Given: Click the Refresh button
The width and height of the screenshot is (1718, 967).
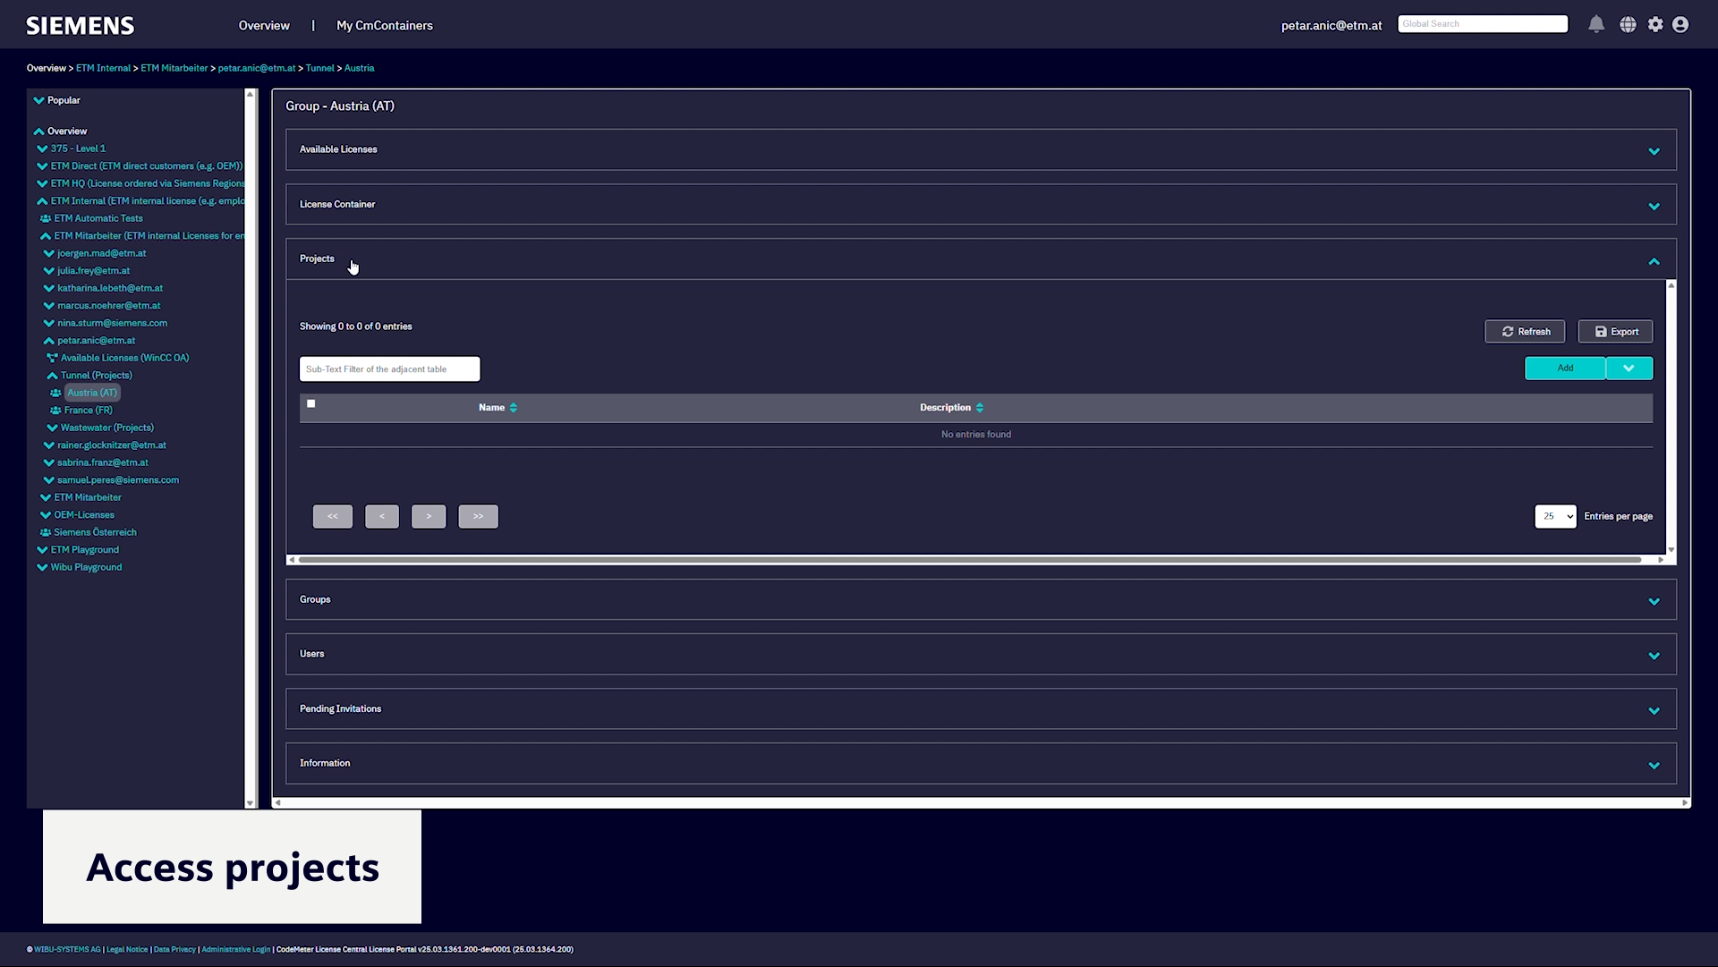Looking at the screenshot, I should [1524, 332].
